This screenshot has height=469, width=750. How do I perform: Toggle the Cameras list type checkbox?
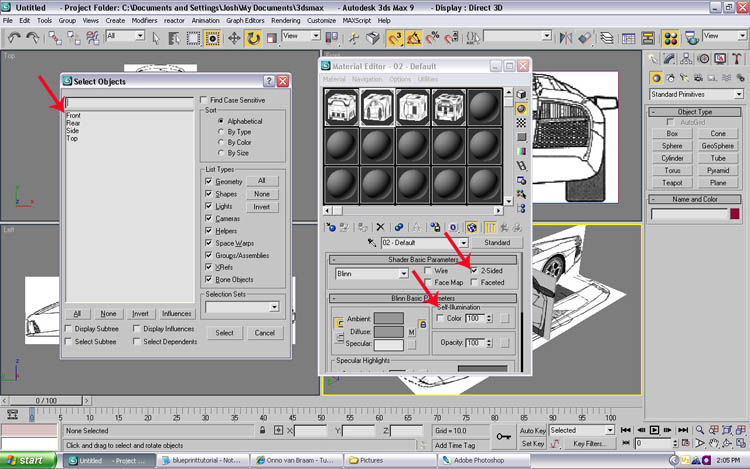click(x=209, y=218)
